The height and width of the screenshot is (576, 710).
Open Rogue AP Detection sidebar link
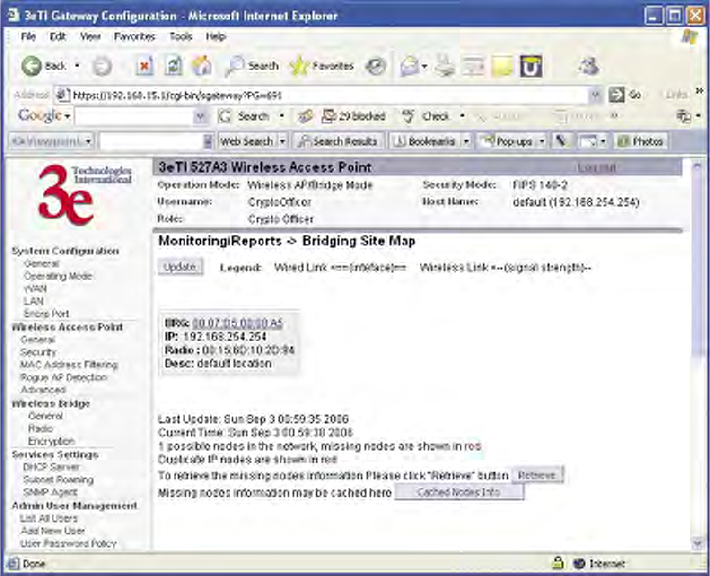tap(64, 378)
